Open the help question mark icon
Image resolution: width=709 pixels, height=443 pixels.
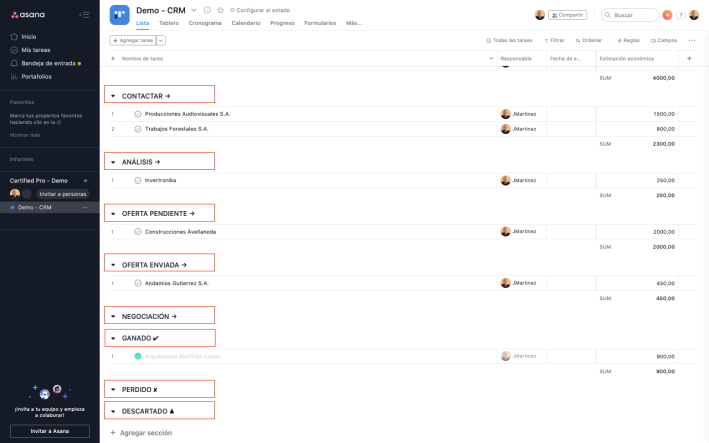click(681, 15)
